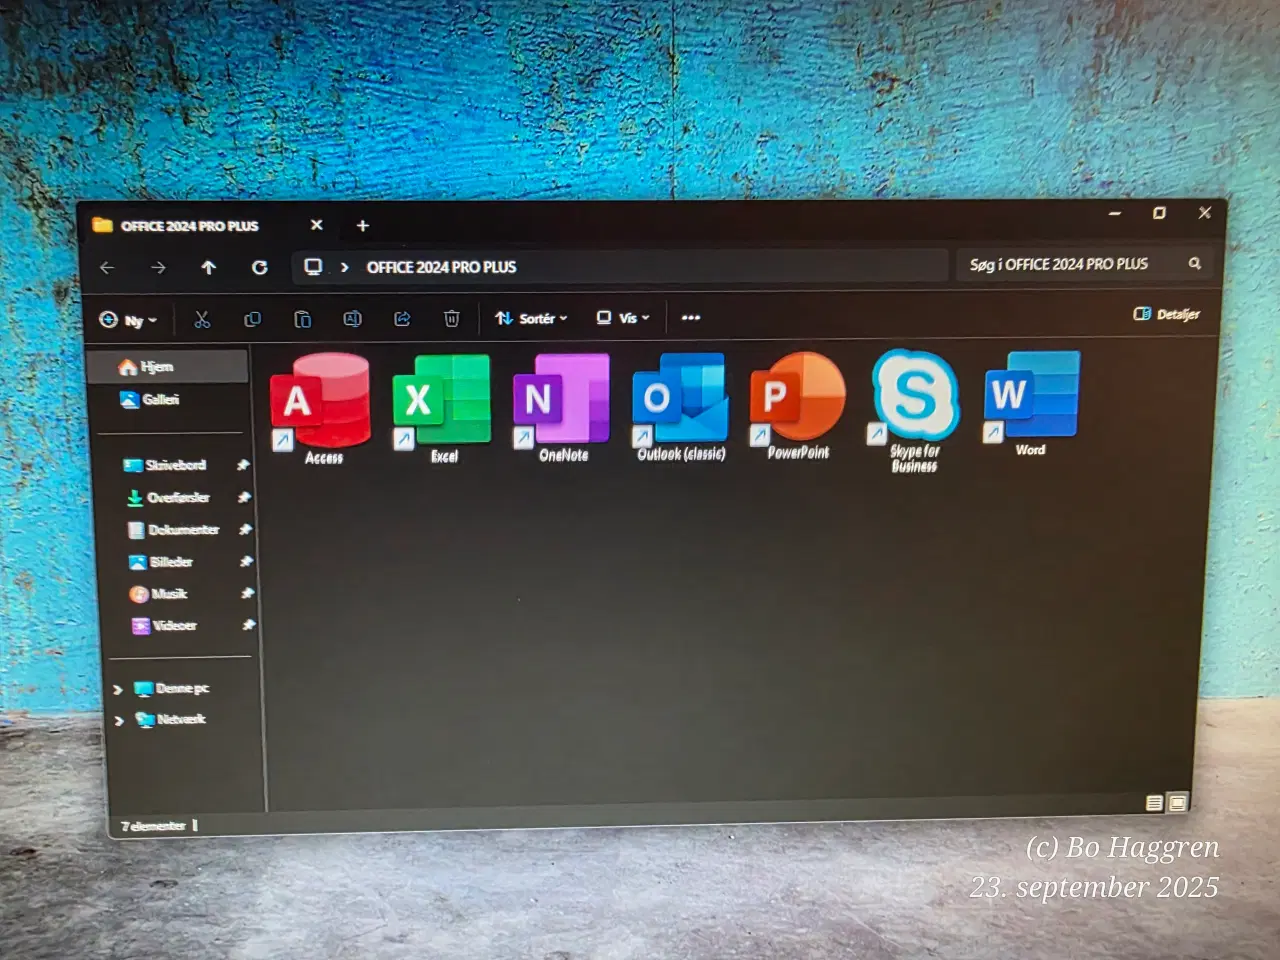Image resolution: width=1280 pixels, height=960 pixels.
Task: Open Hjem in the sidebar
Action: 167,367
